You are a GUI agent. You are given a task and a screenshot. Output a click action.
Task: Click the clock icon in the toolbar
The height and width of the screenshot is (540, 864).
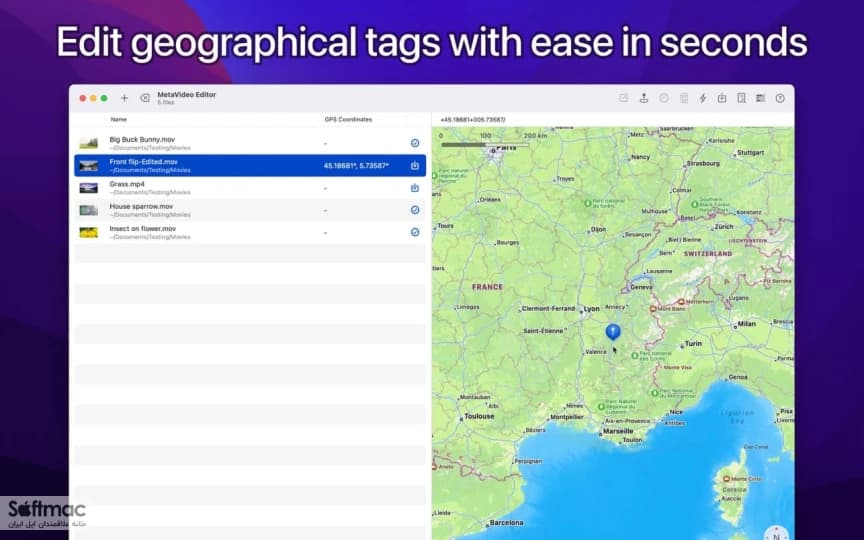(x=664, y=98)
